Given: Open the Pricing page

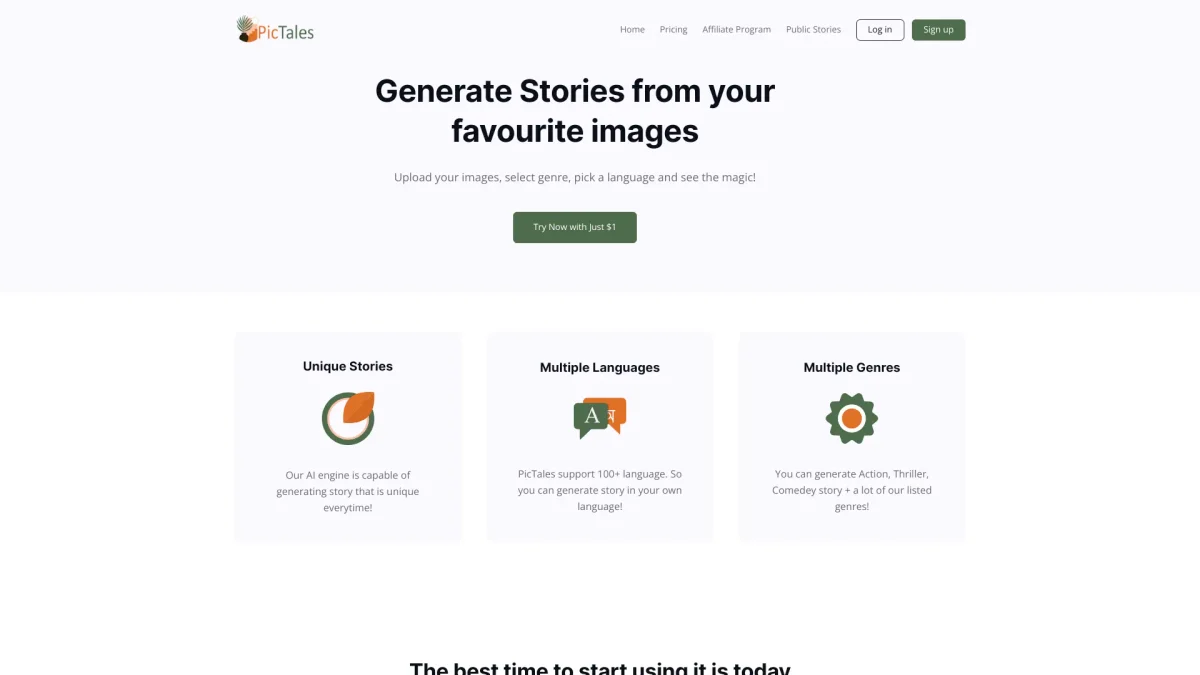Looking at the screenshot, I should click(673, 30).
